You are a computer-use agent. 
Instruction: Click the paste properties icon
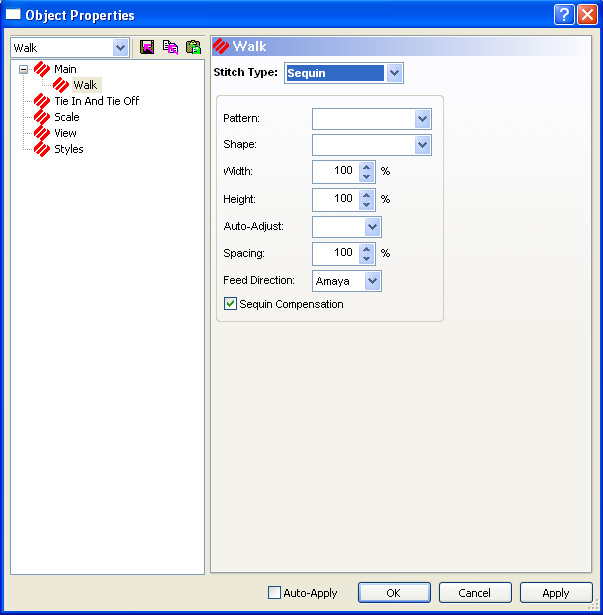193,47
